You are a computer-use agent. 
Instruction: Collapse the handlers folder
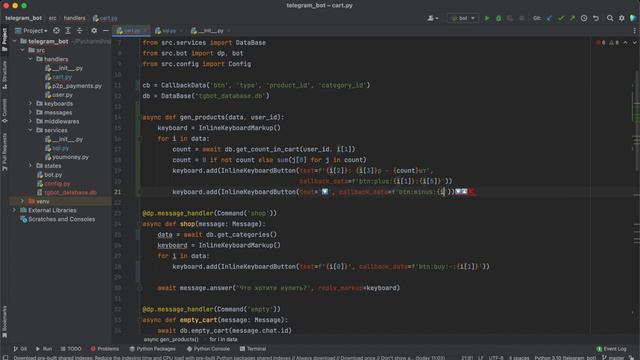[x=31, y=59]
